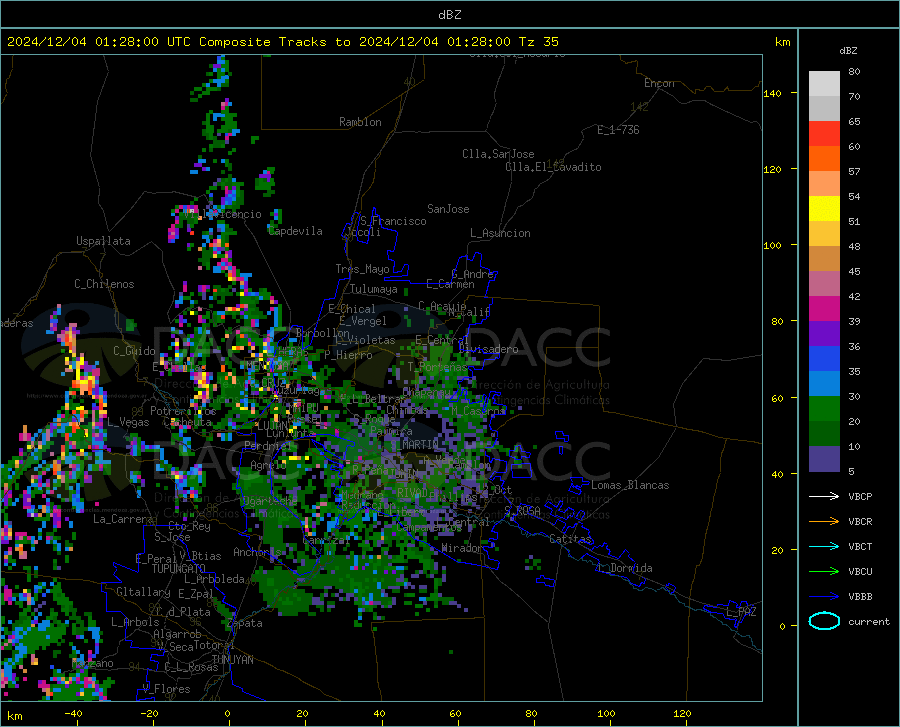Screen dimensions: 900x727
Task: Click the C_Chilenos place label
Action: 104,284
